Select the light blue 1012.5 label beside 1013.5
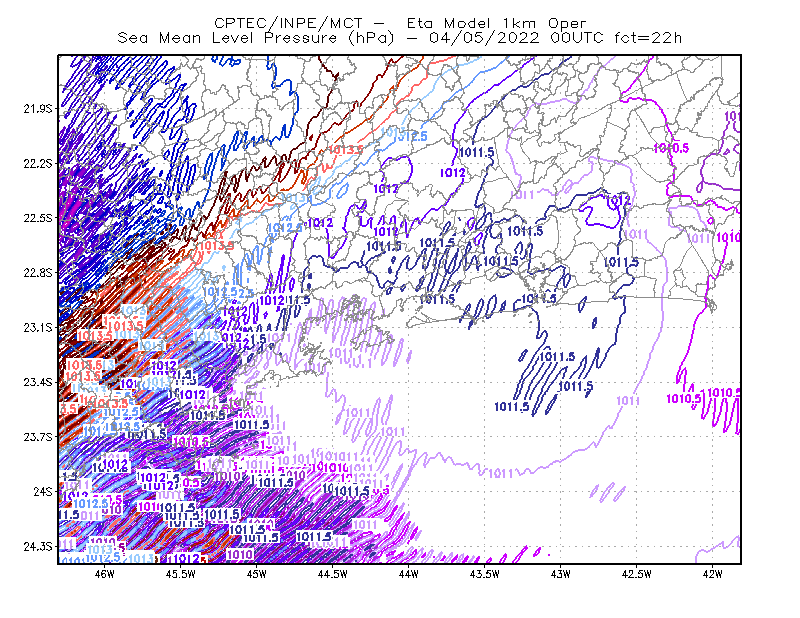The width and height of the screenshot is (800, 618). coord(411,136)
